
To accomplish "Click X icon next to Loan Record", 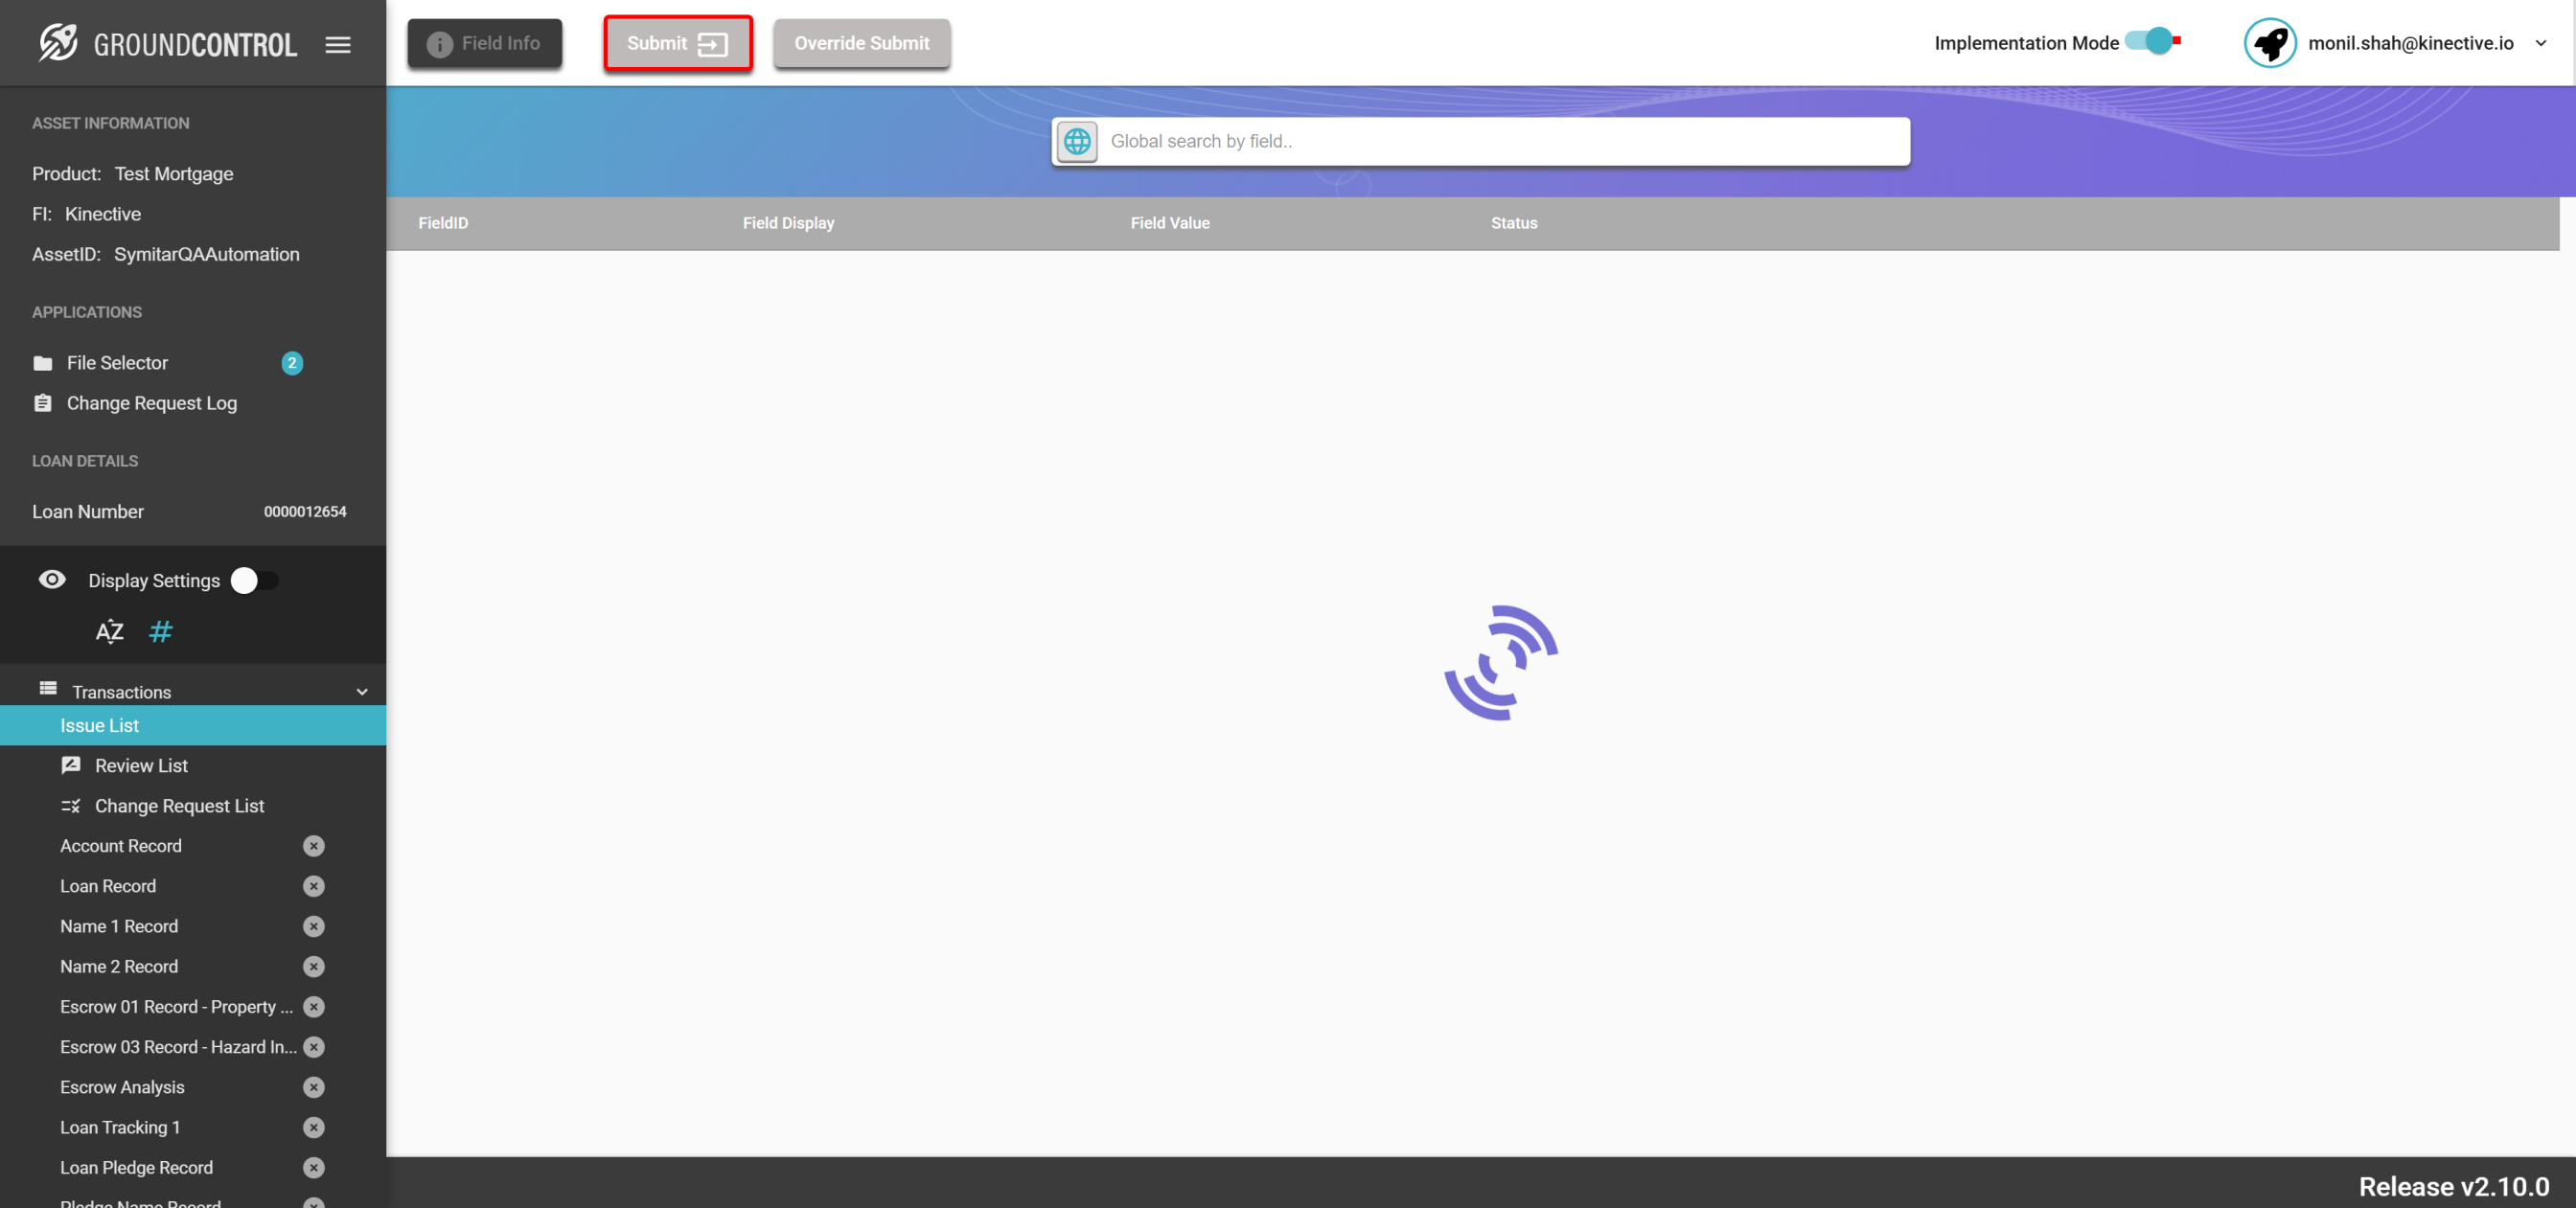I will pyautogui.click(x=314, y=886).
